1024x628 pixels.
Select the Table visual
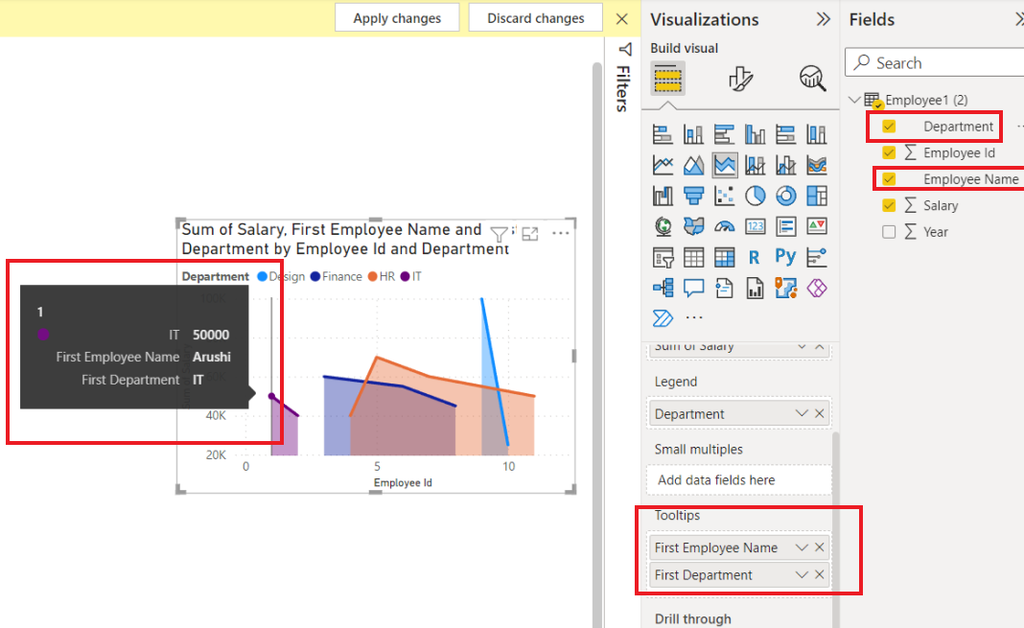point(693,257)
